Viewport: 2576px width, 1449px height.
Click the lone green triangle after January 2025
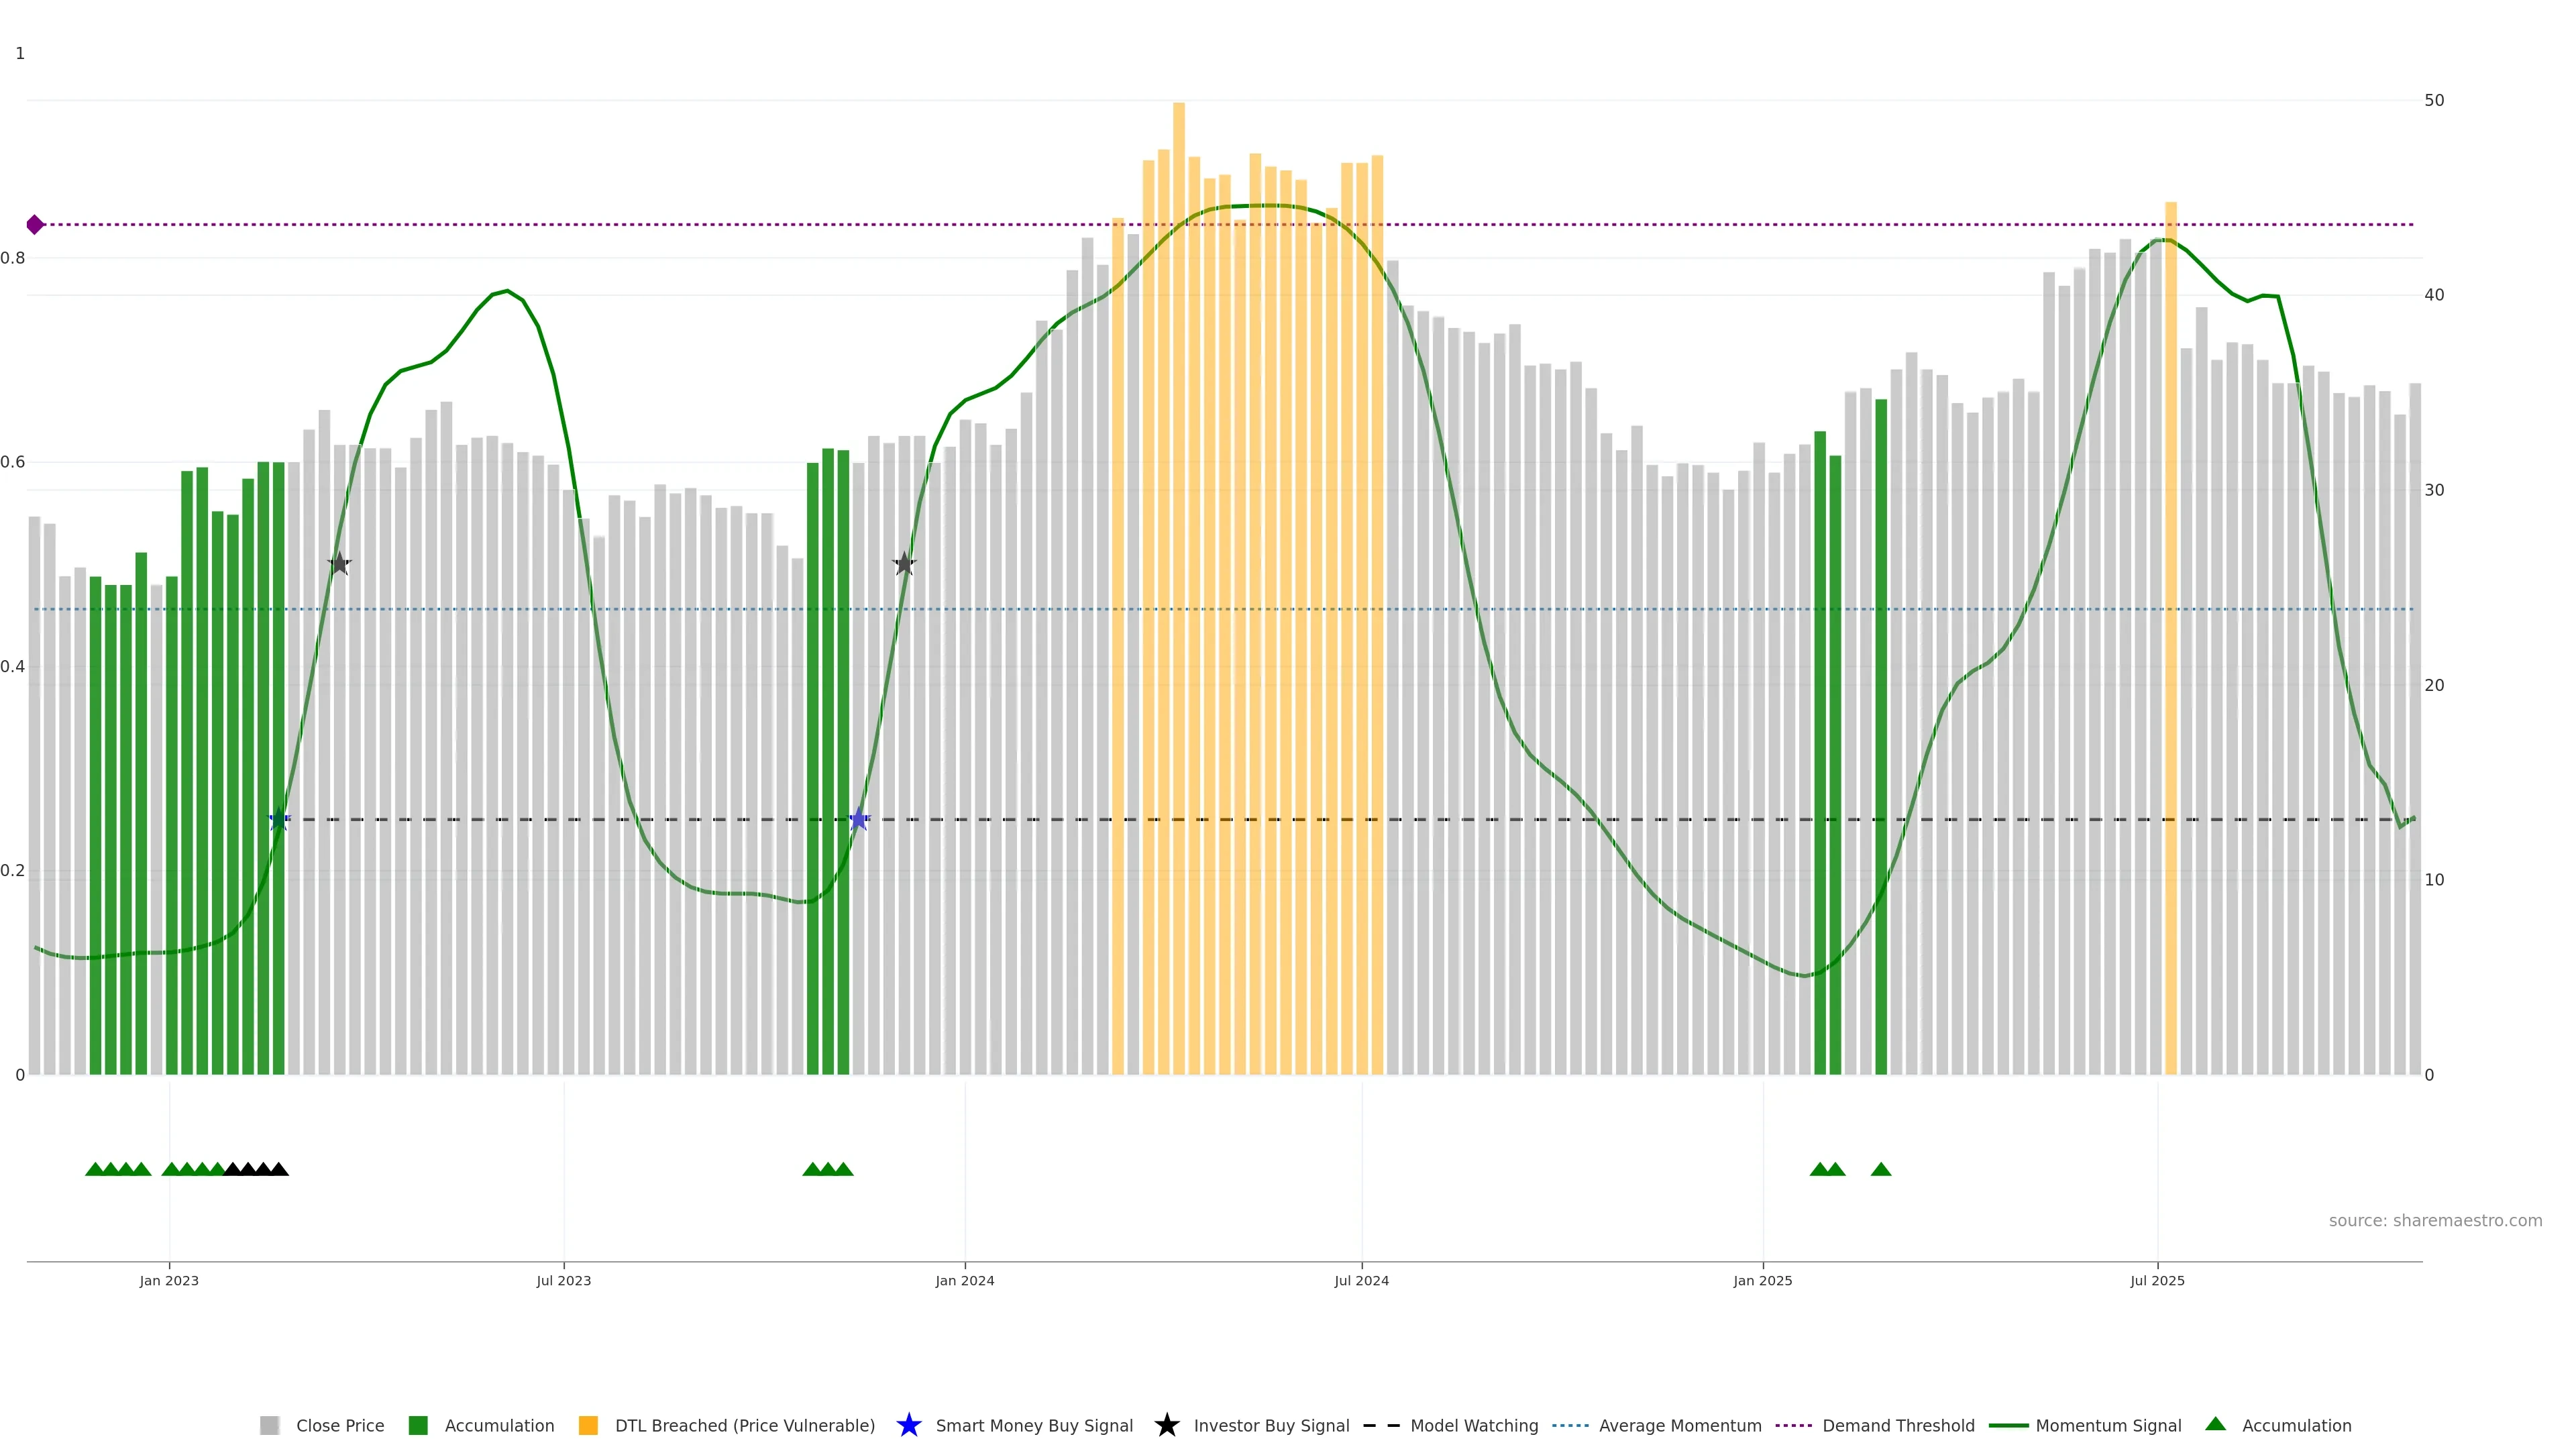pos(1880,1169)
